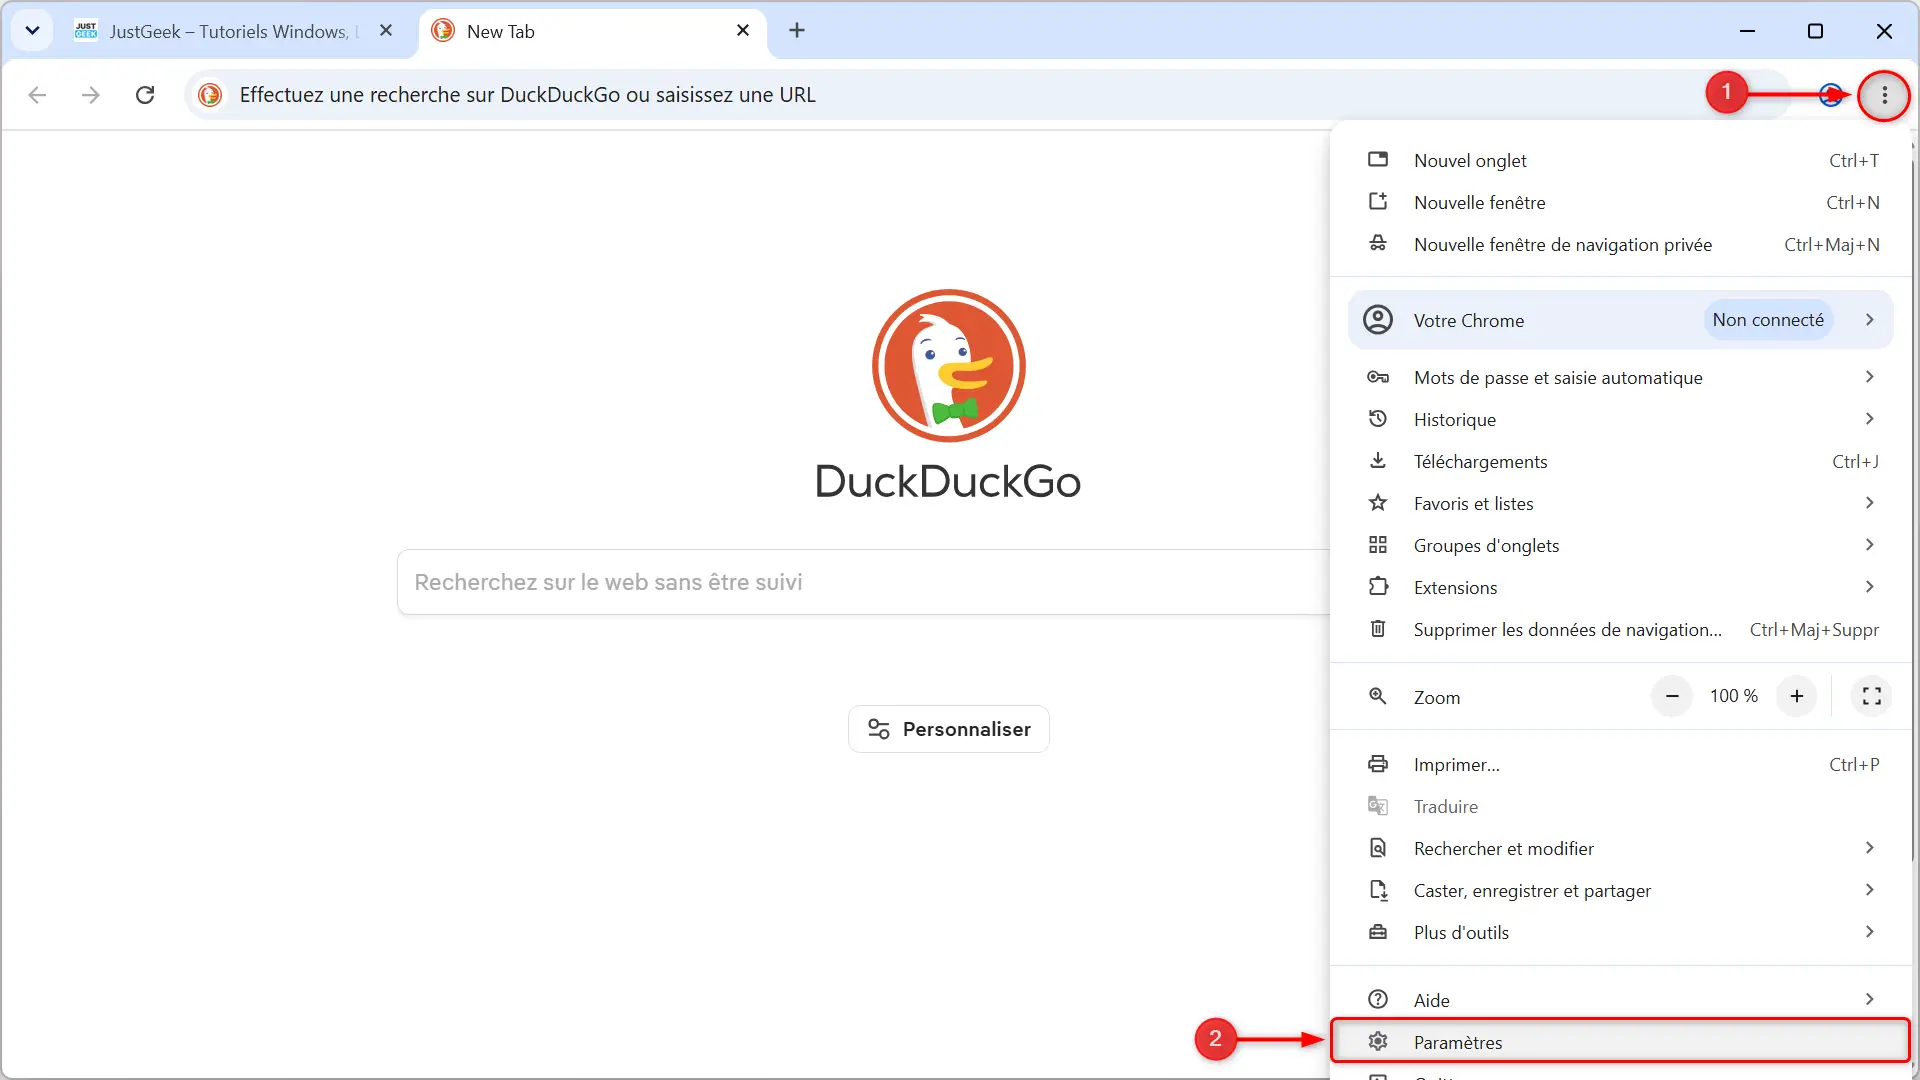Reload the current page
1920x1080 pixels.
coord(145,95)
